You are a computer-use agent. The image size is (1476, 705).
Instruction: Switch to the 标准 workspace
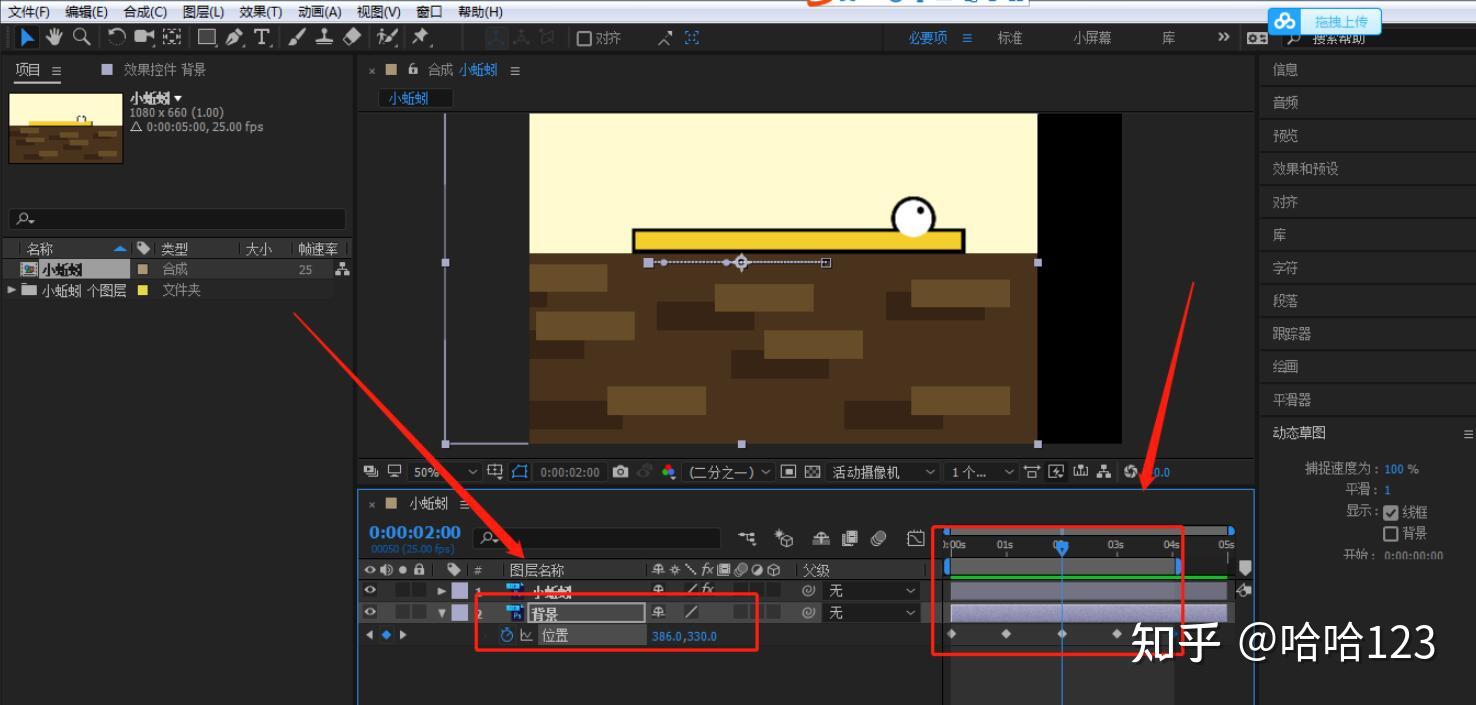[1010, 38]
